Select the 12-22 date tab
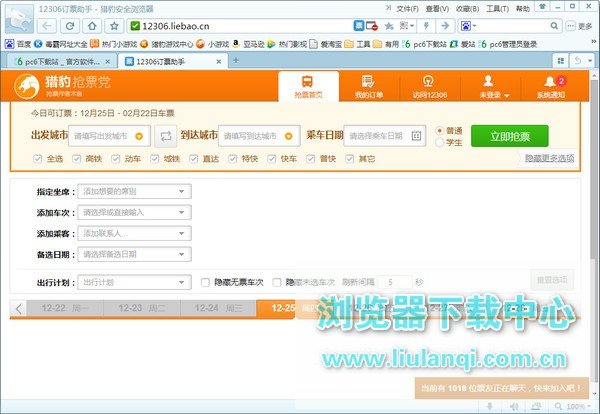600x414 pixels. pyautogui.click(x=65, y=308)
